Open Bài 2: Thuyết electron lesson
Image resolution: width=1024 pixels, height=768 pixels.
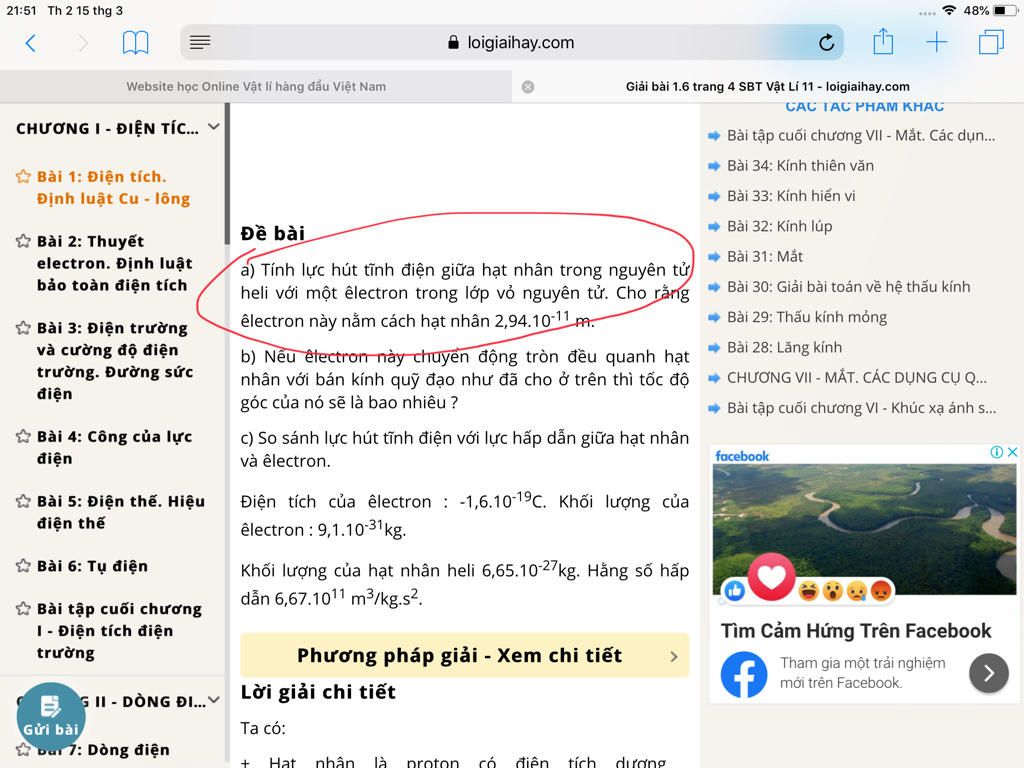pos(114,263)
